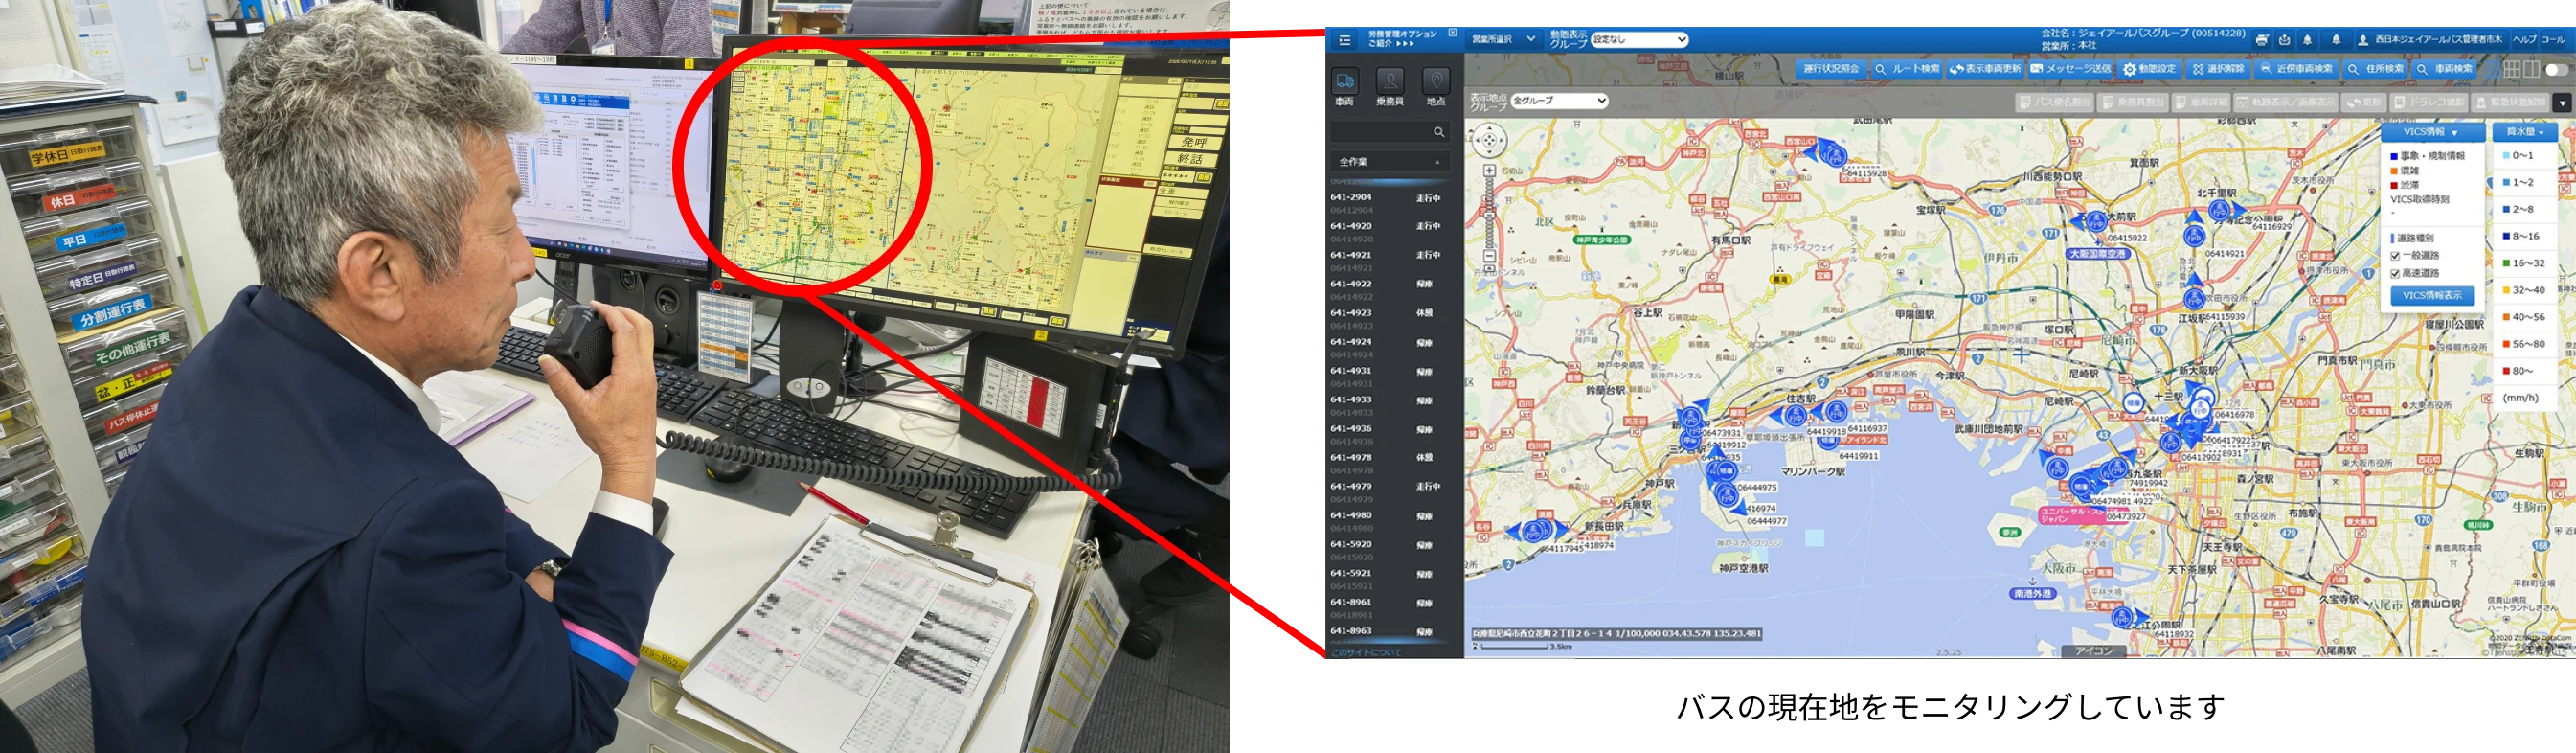Click ヘルプ in the top header
The height and width of the screenshot is (753, 2576).
tap(2524, 40)
